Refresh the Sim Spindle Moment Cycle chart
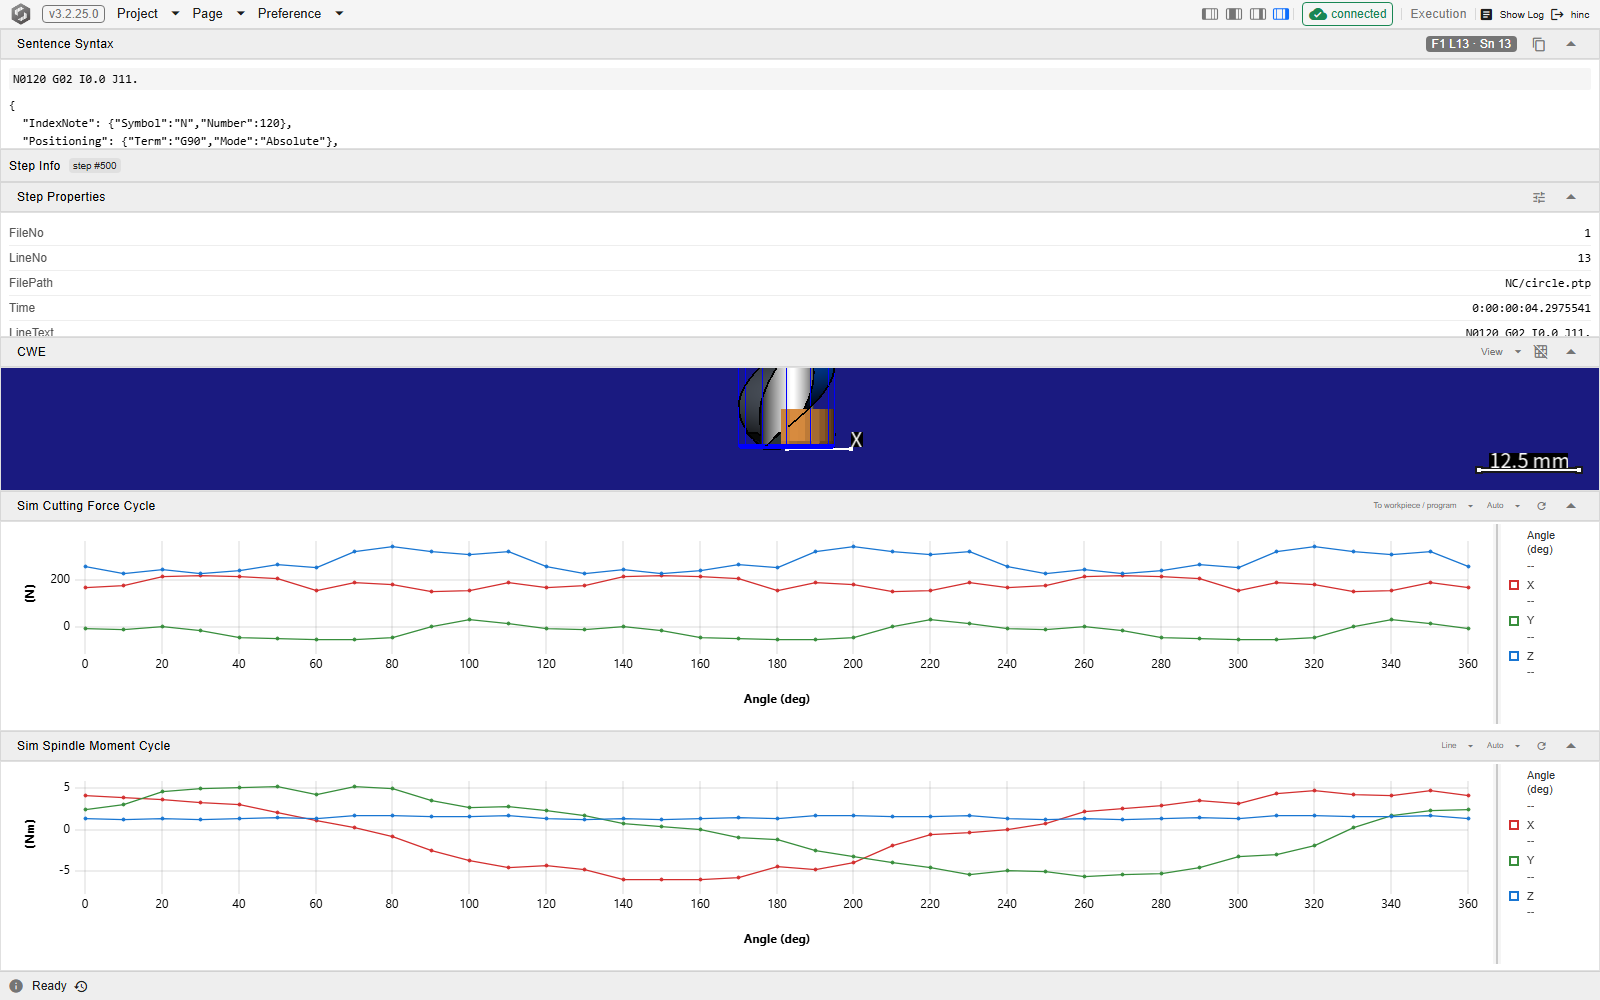 click(x=1541, y=746)
